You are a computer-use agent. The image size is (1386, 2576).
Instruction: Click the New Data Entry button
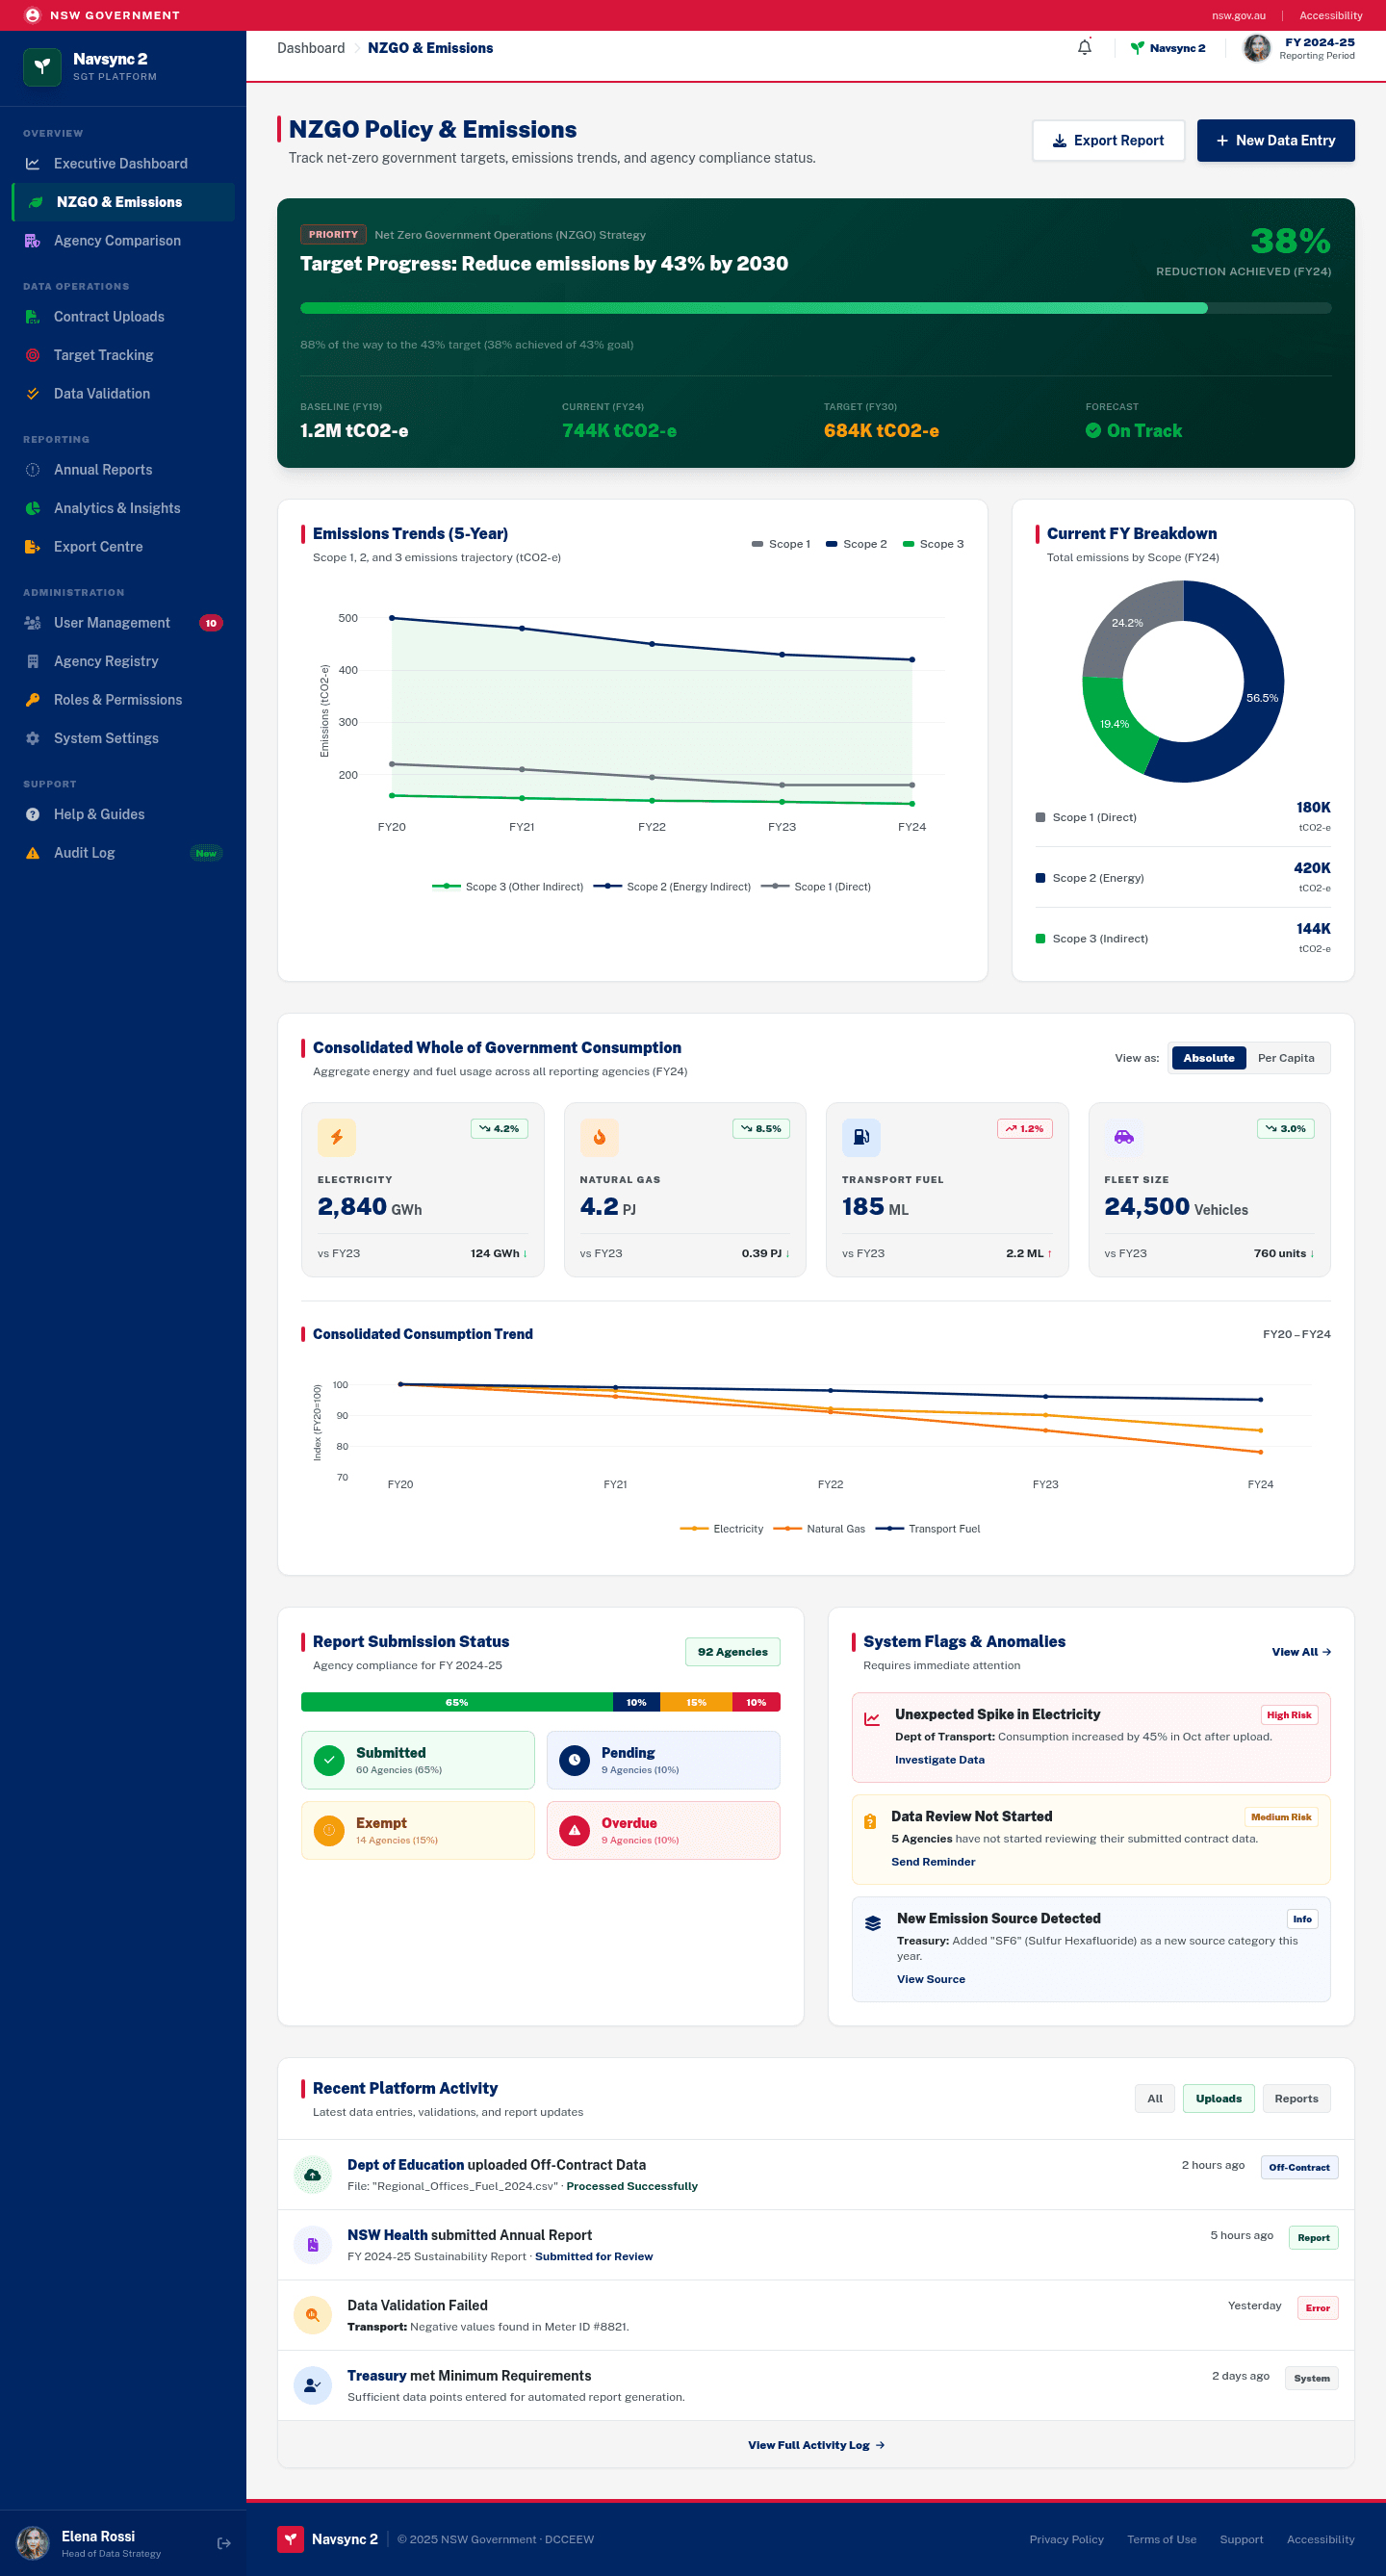1275,141
